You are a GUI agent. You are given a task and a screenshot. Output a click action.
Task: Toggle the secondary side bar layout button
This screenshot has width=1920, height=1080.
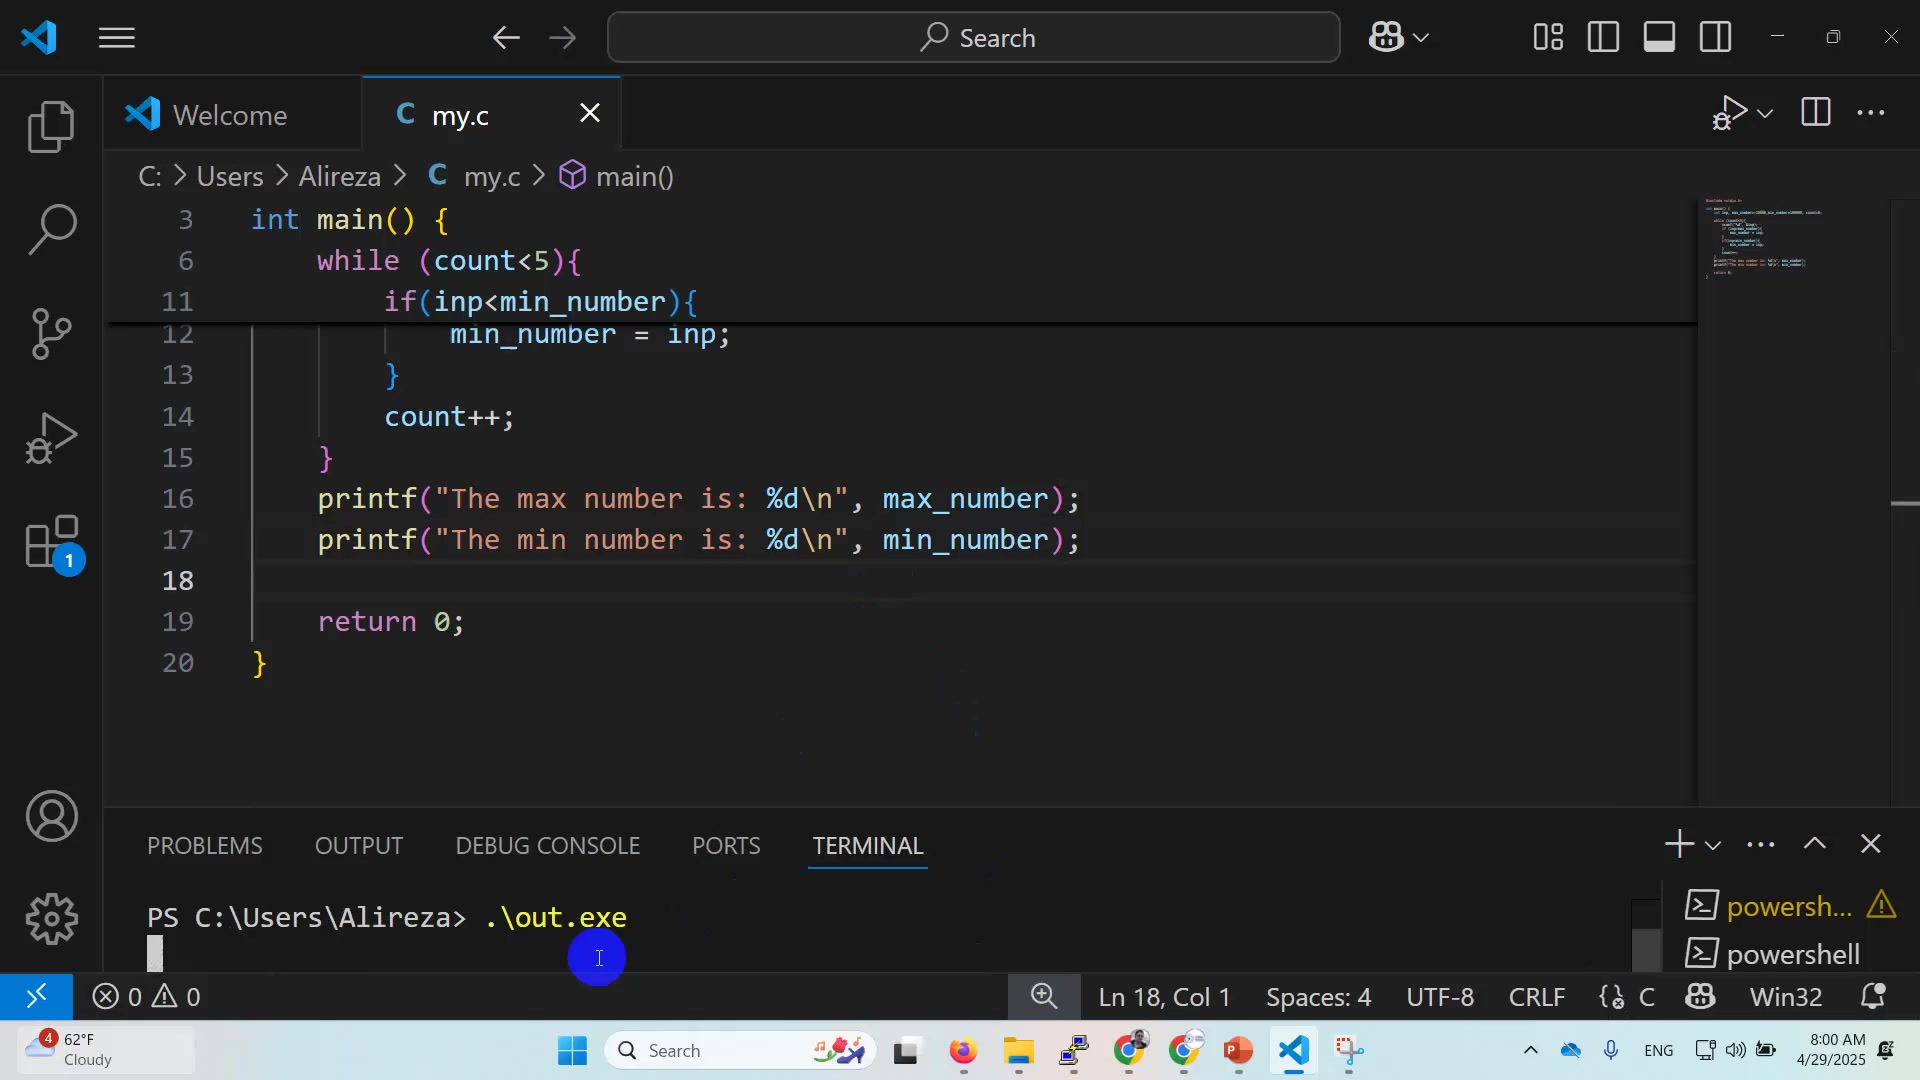pyautogui.click(x=1715, y=37)
